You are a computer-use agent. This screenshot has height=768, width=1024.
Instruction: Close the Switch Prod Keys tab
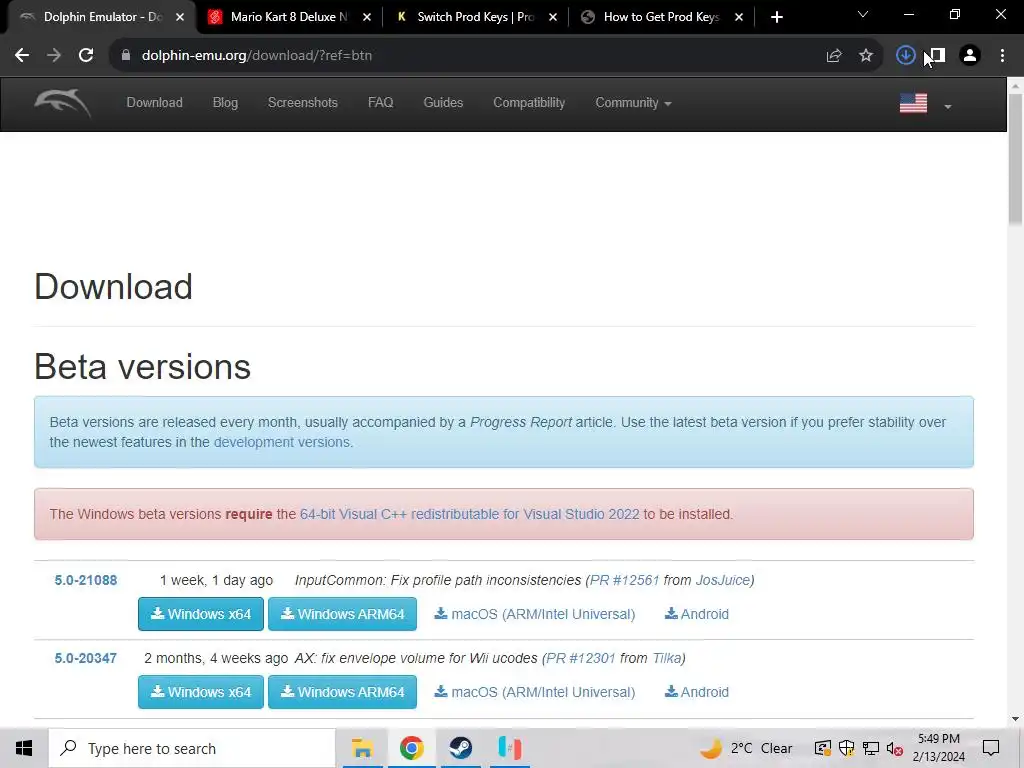[x=553, y=17]
